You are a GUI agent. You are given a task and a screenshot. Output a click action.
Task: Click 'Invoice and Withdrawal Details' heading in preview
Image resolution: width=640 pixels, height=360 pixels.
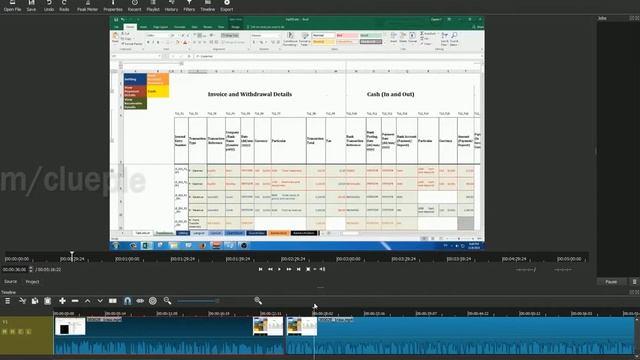click(250, 94)
